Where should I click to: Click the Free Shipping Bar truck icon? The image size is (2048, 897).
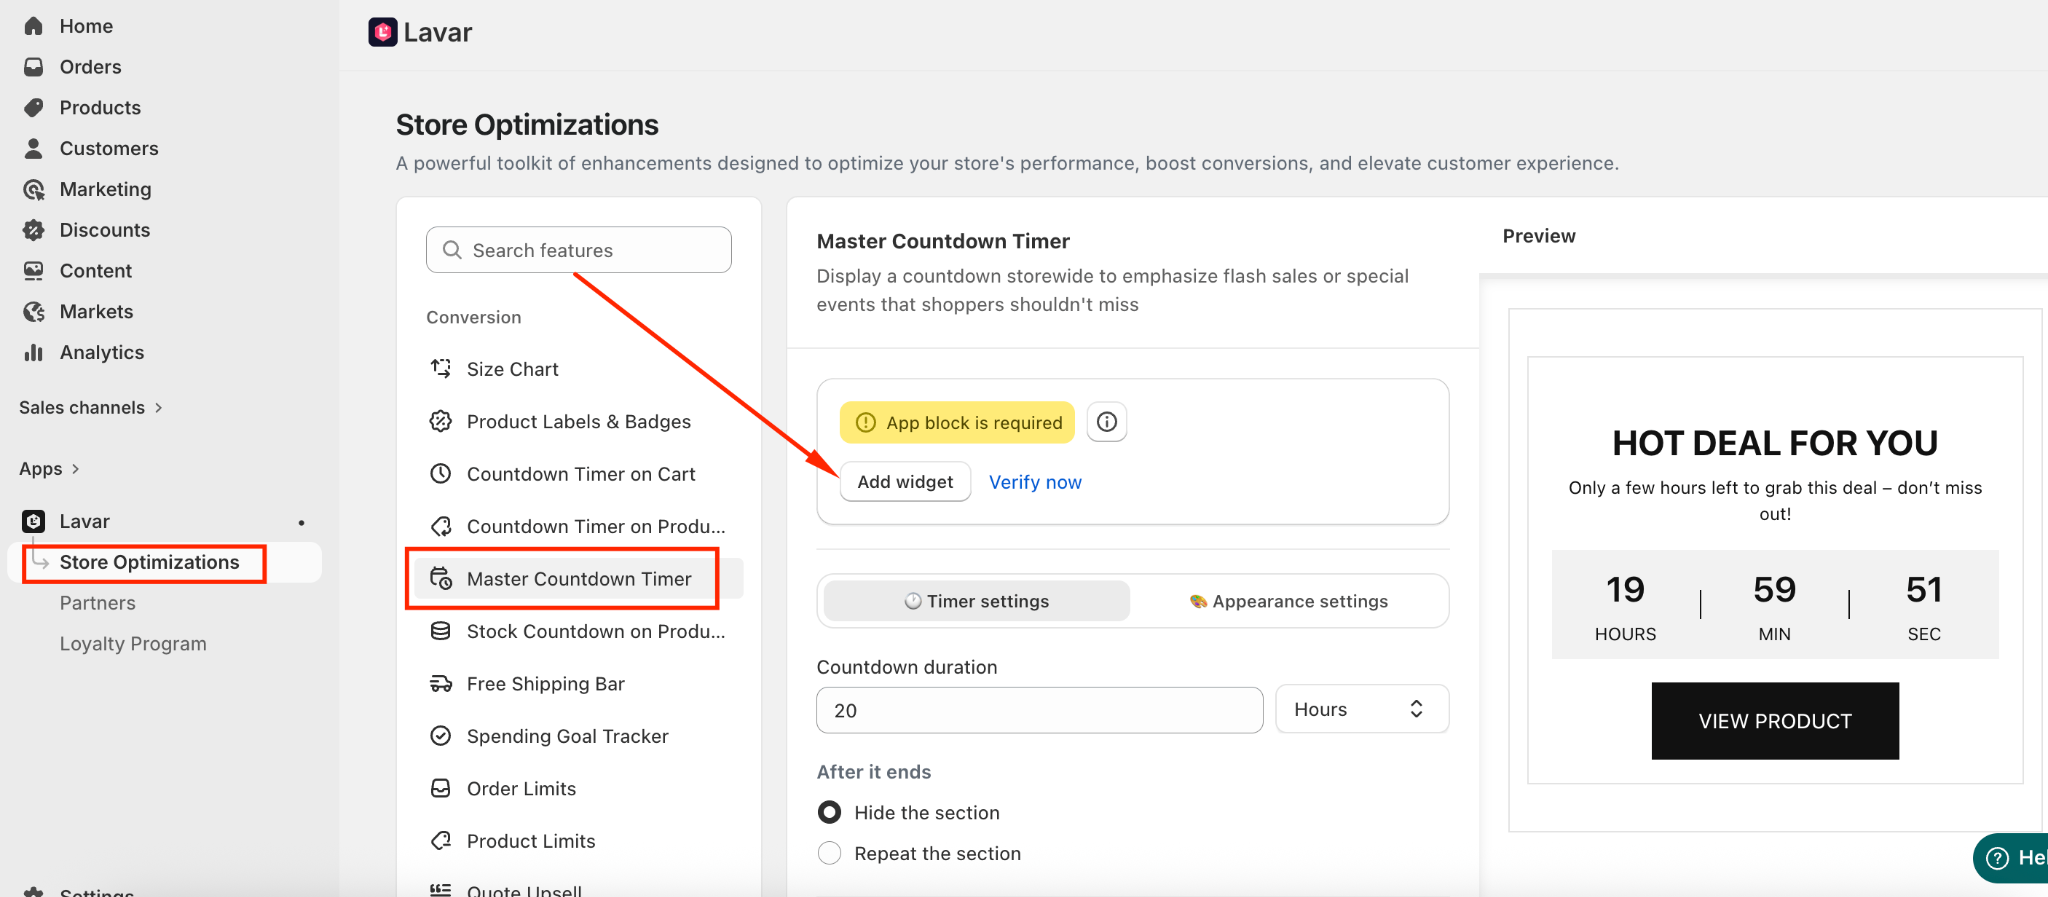tap(440, 684)
